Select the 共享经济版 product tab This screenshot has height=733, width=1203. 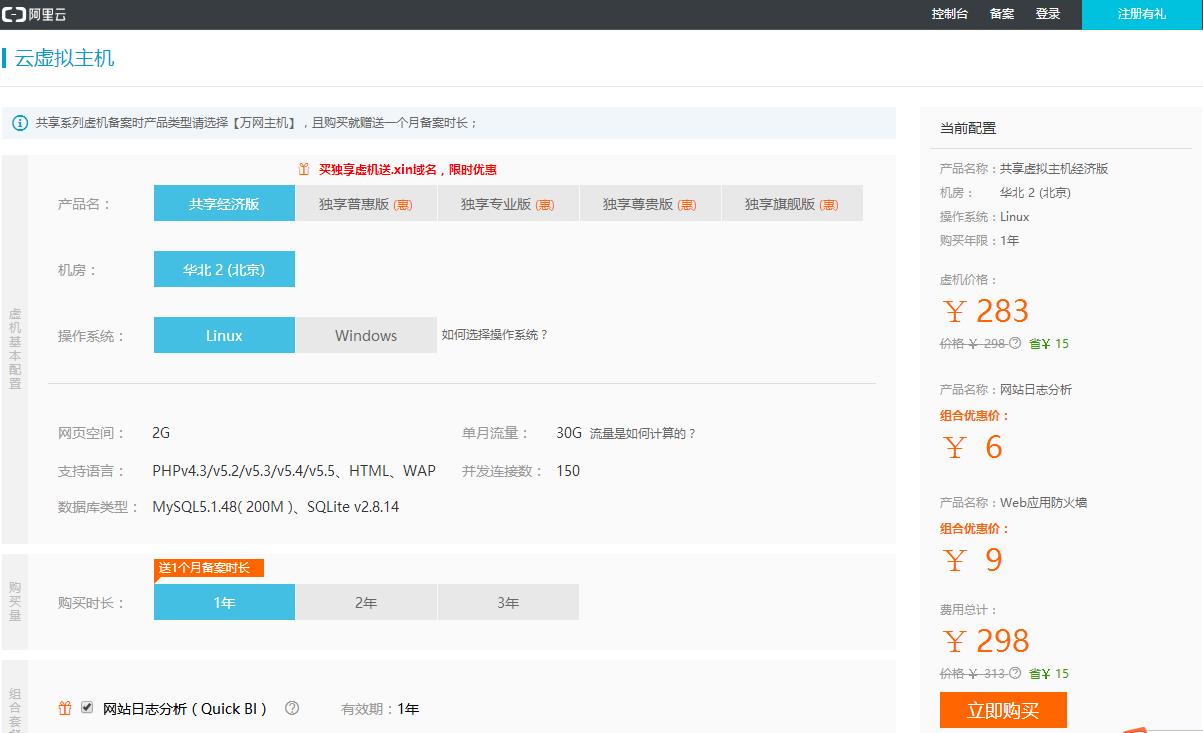(x=224, y=203)
